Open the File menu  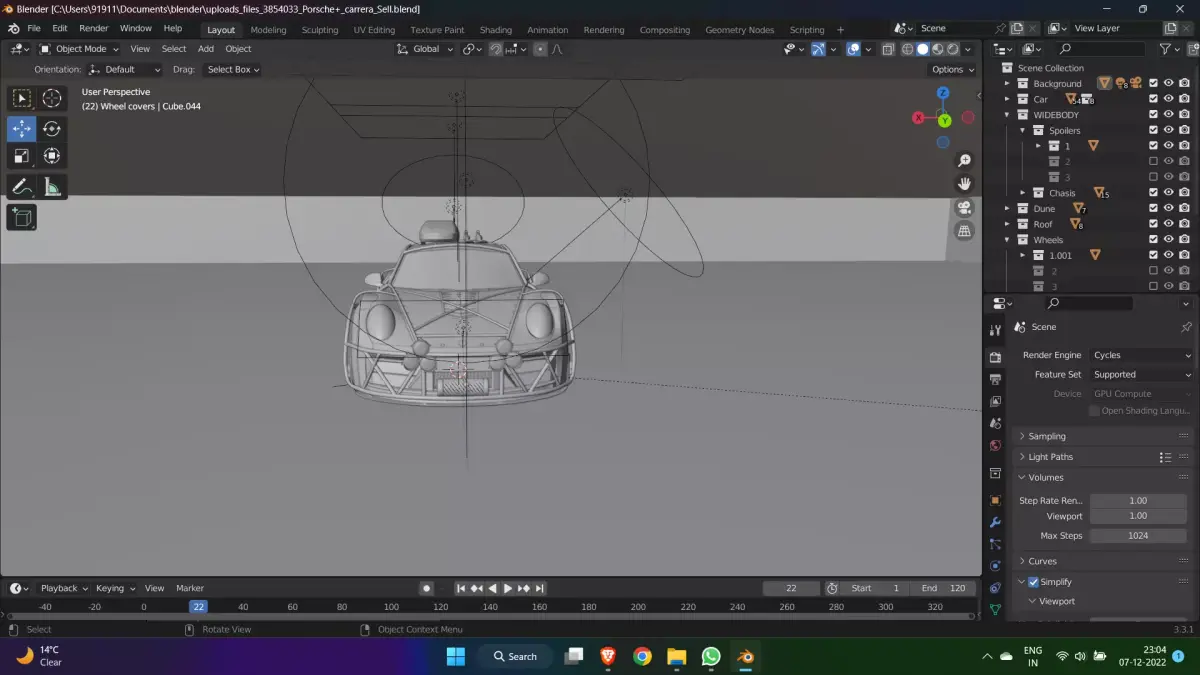point(34,28)
